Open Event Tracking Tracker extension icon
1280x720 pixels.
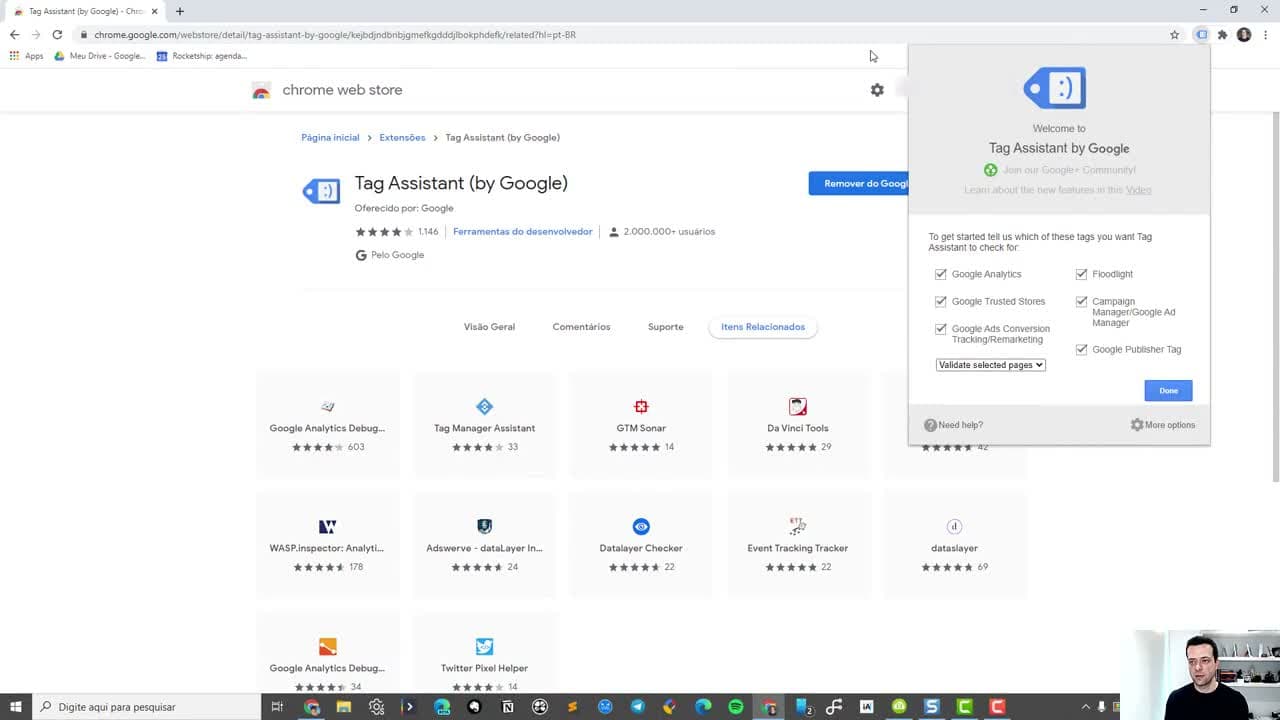click(x=797, y=526)
